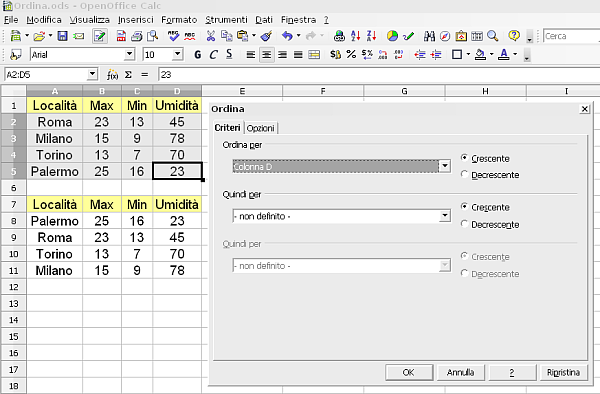Select Decrescente for first Quindi per

point(490,224)
